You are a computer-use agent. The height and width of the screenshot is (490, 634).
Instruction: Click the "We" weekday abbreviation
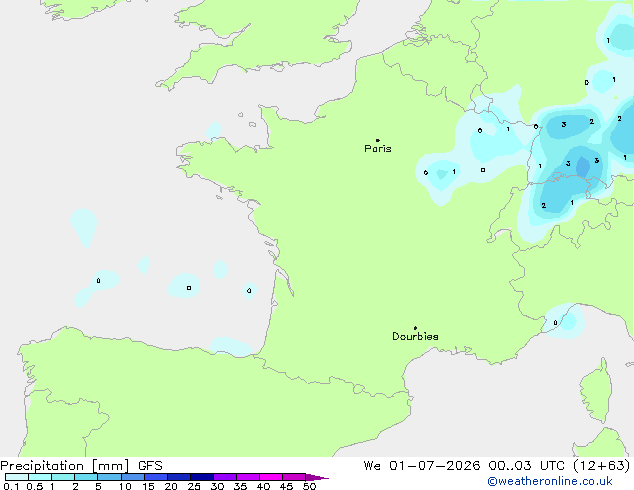click(x=372, y=466)
